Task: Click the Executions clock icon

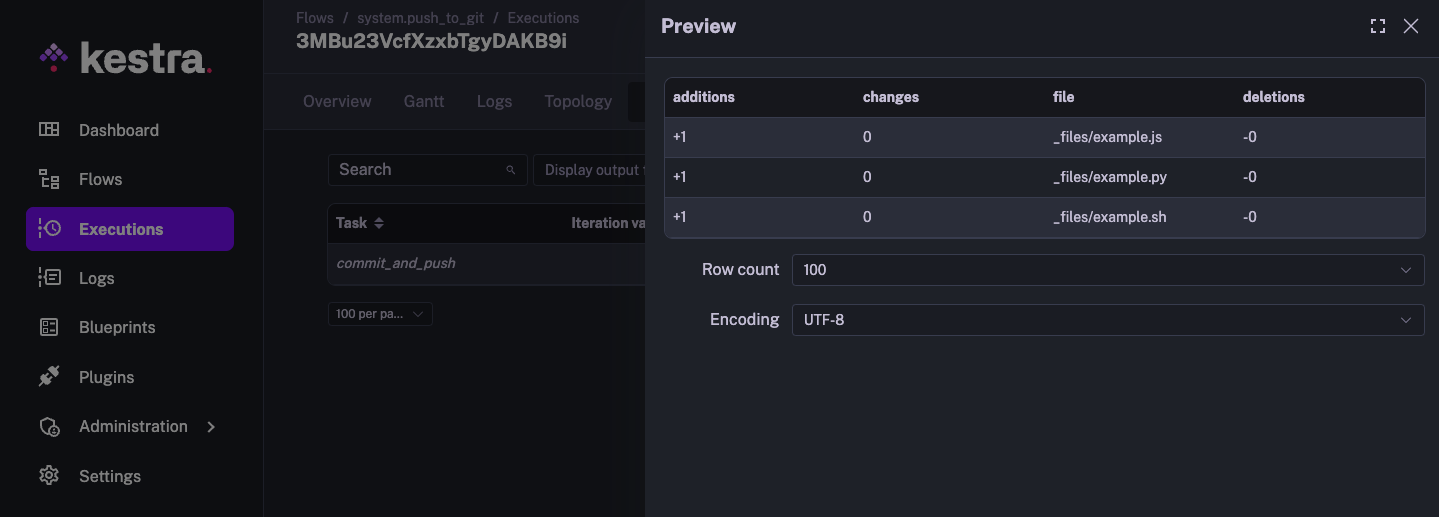Action: [x=49, y=229]
